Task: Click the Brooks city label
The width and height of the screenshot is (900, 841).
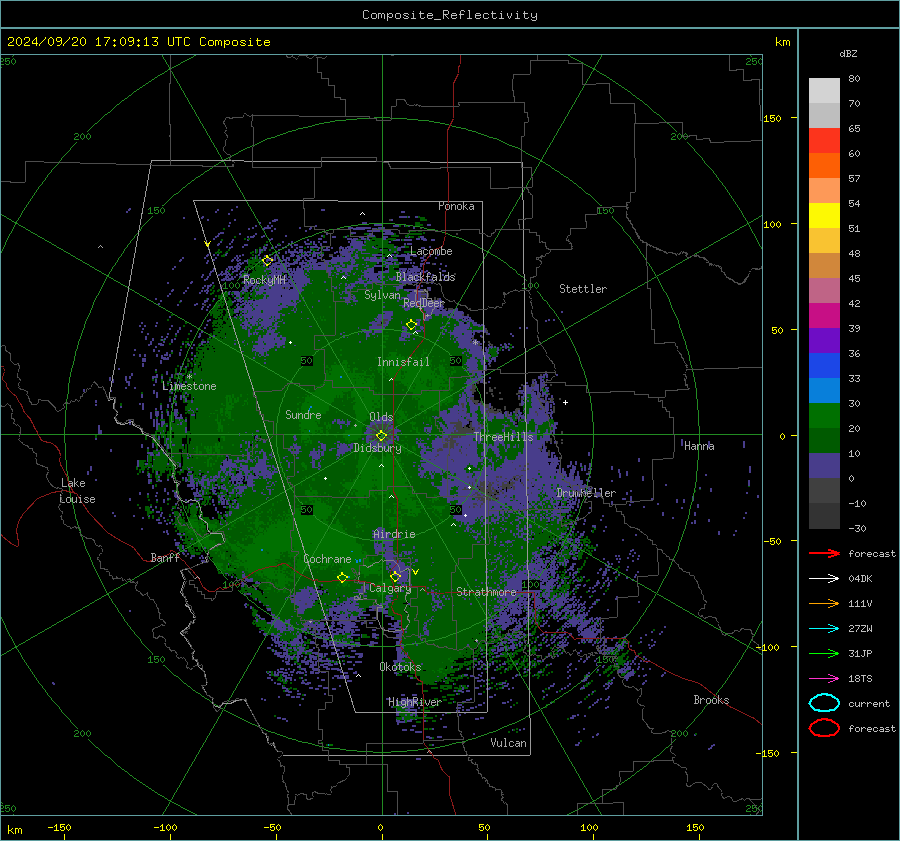Action: coord(711,700)
